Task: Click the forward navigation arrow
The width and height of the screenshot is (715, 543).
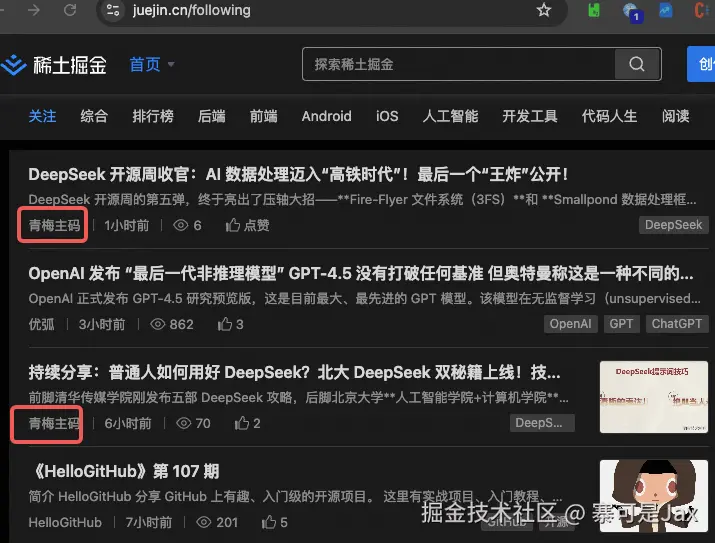Action: click(34, 11)
